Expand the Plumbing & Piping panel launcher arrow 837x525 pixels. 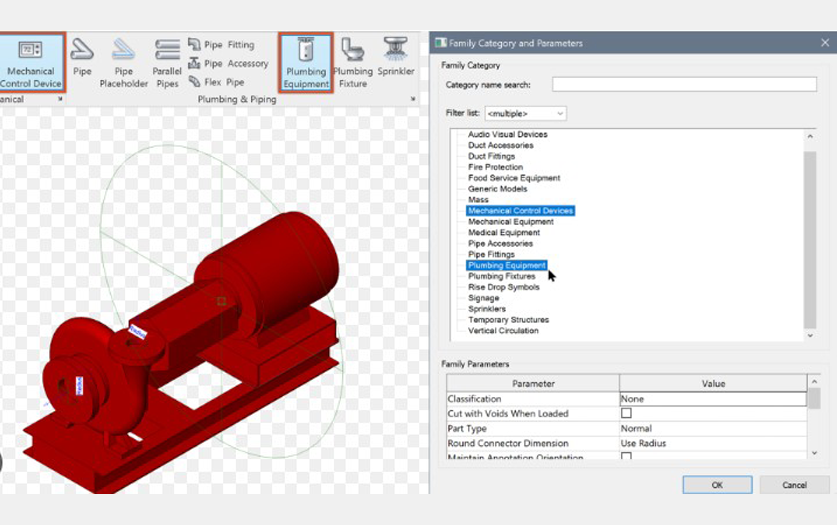(x=413, y=100)
